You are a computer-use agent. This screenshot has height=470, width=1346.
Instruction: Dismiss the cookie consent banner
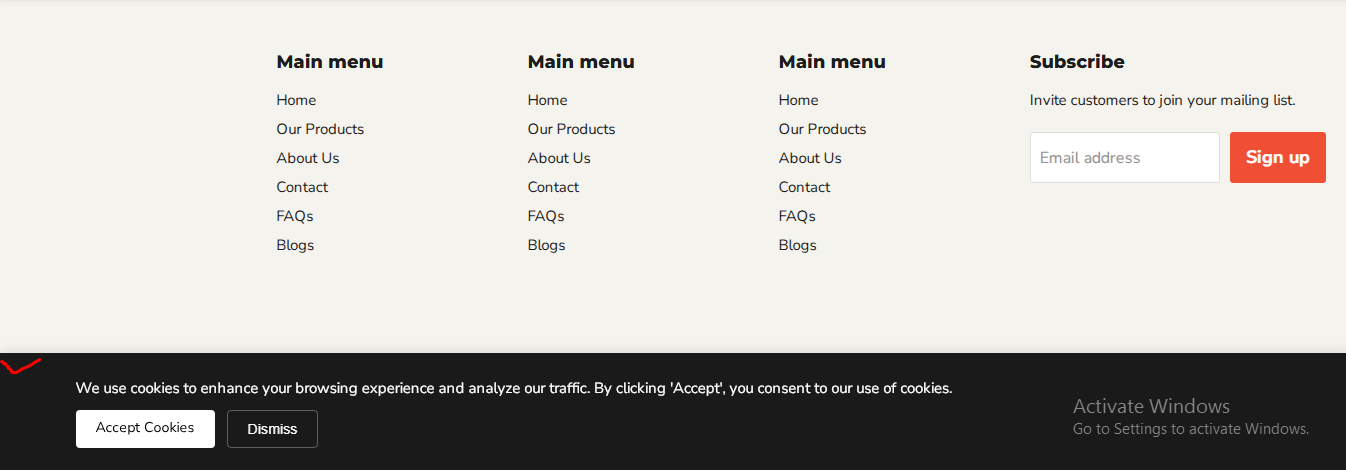click(272, 429)
